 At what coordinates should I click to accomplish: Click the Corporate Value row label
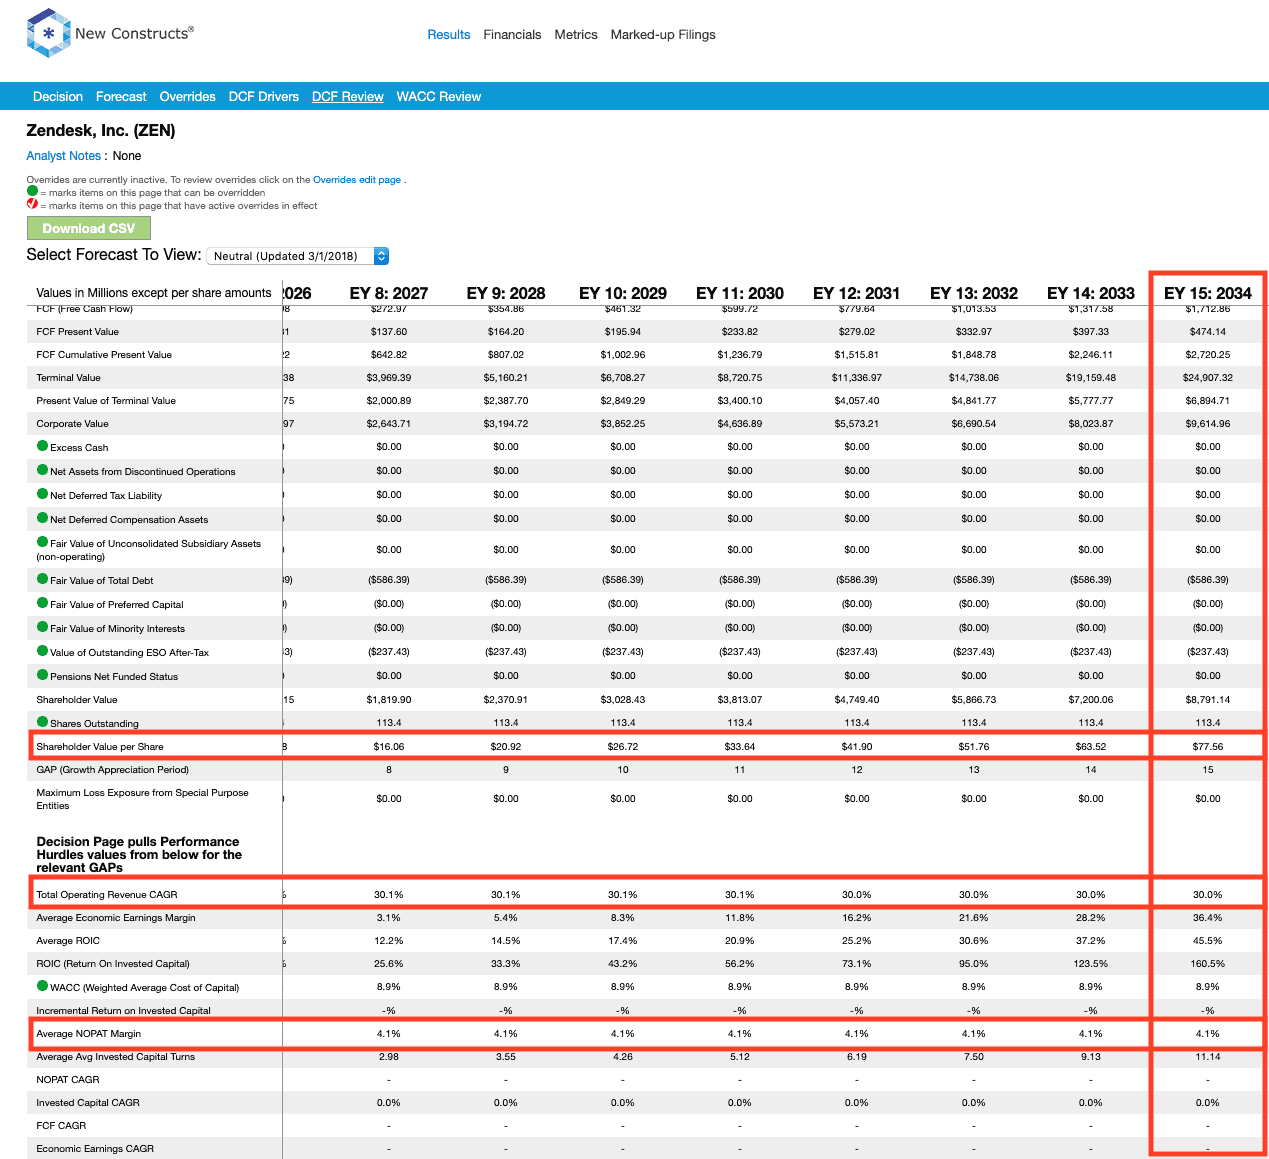tap(72, 423)
